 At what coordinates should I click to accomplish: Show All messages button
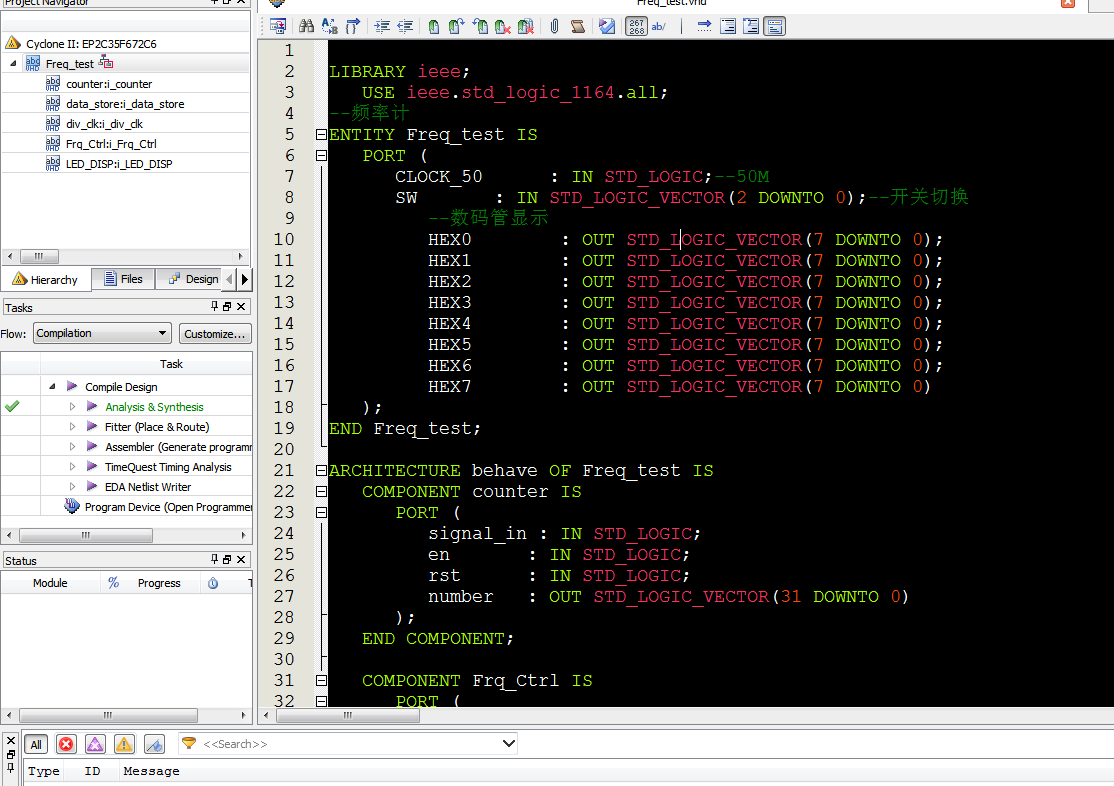36,744
